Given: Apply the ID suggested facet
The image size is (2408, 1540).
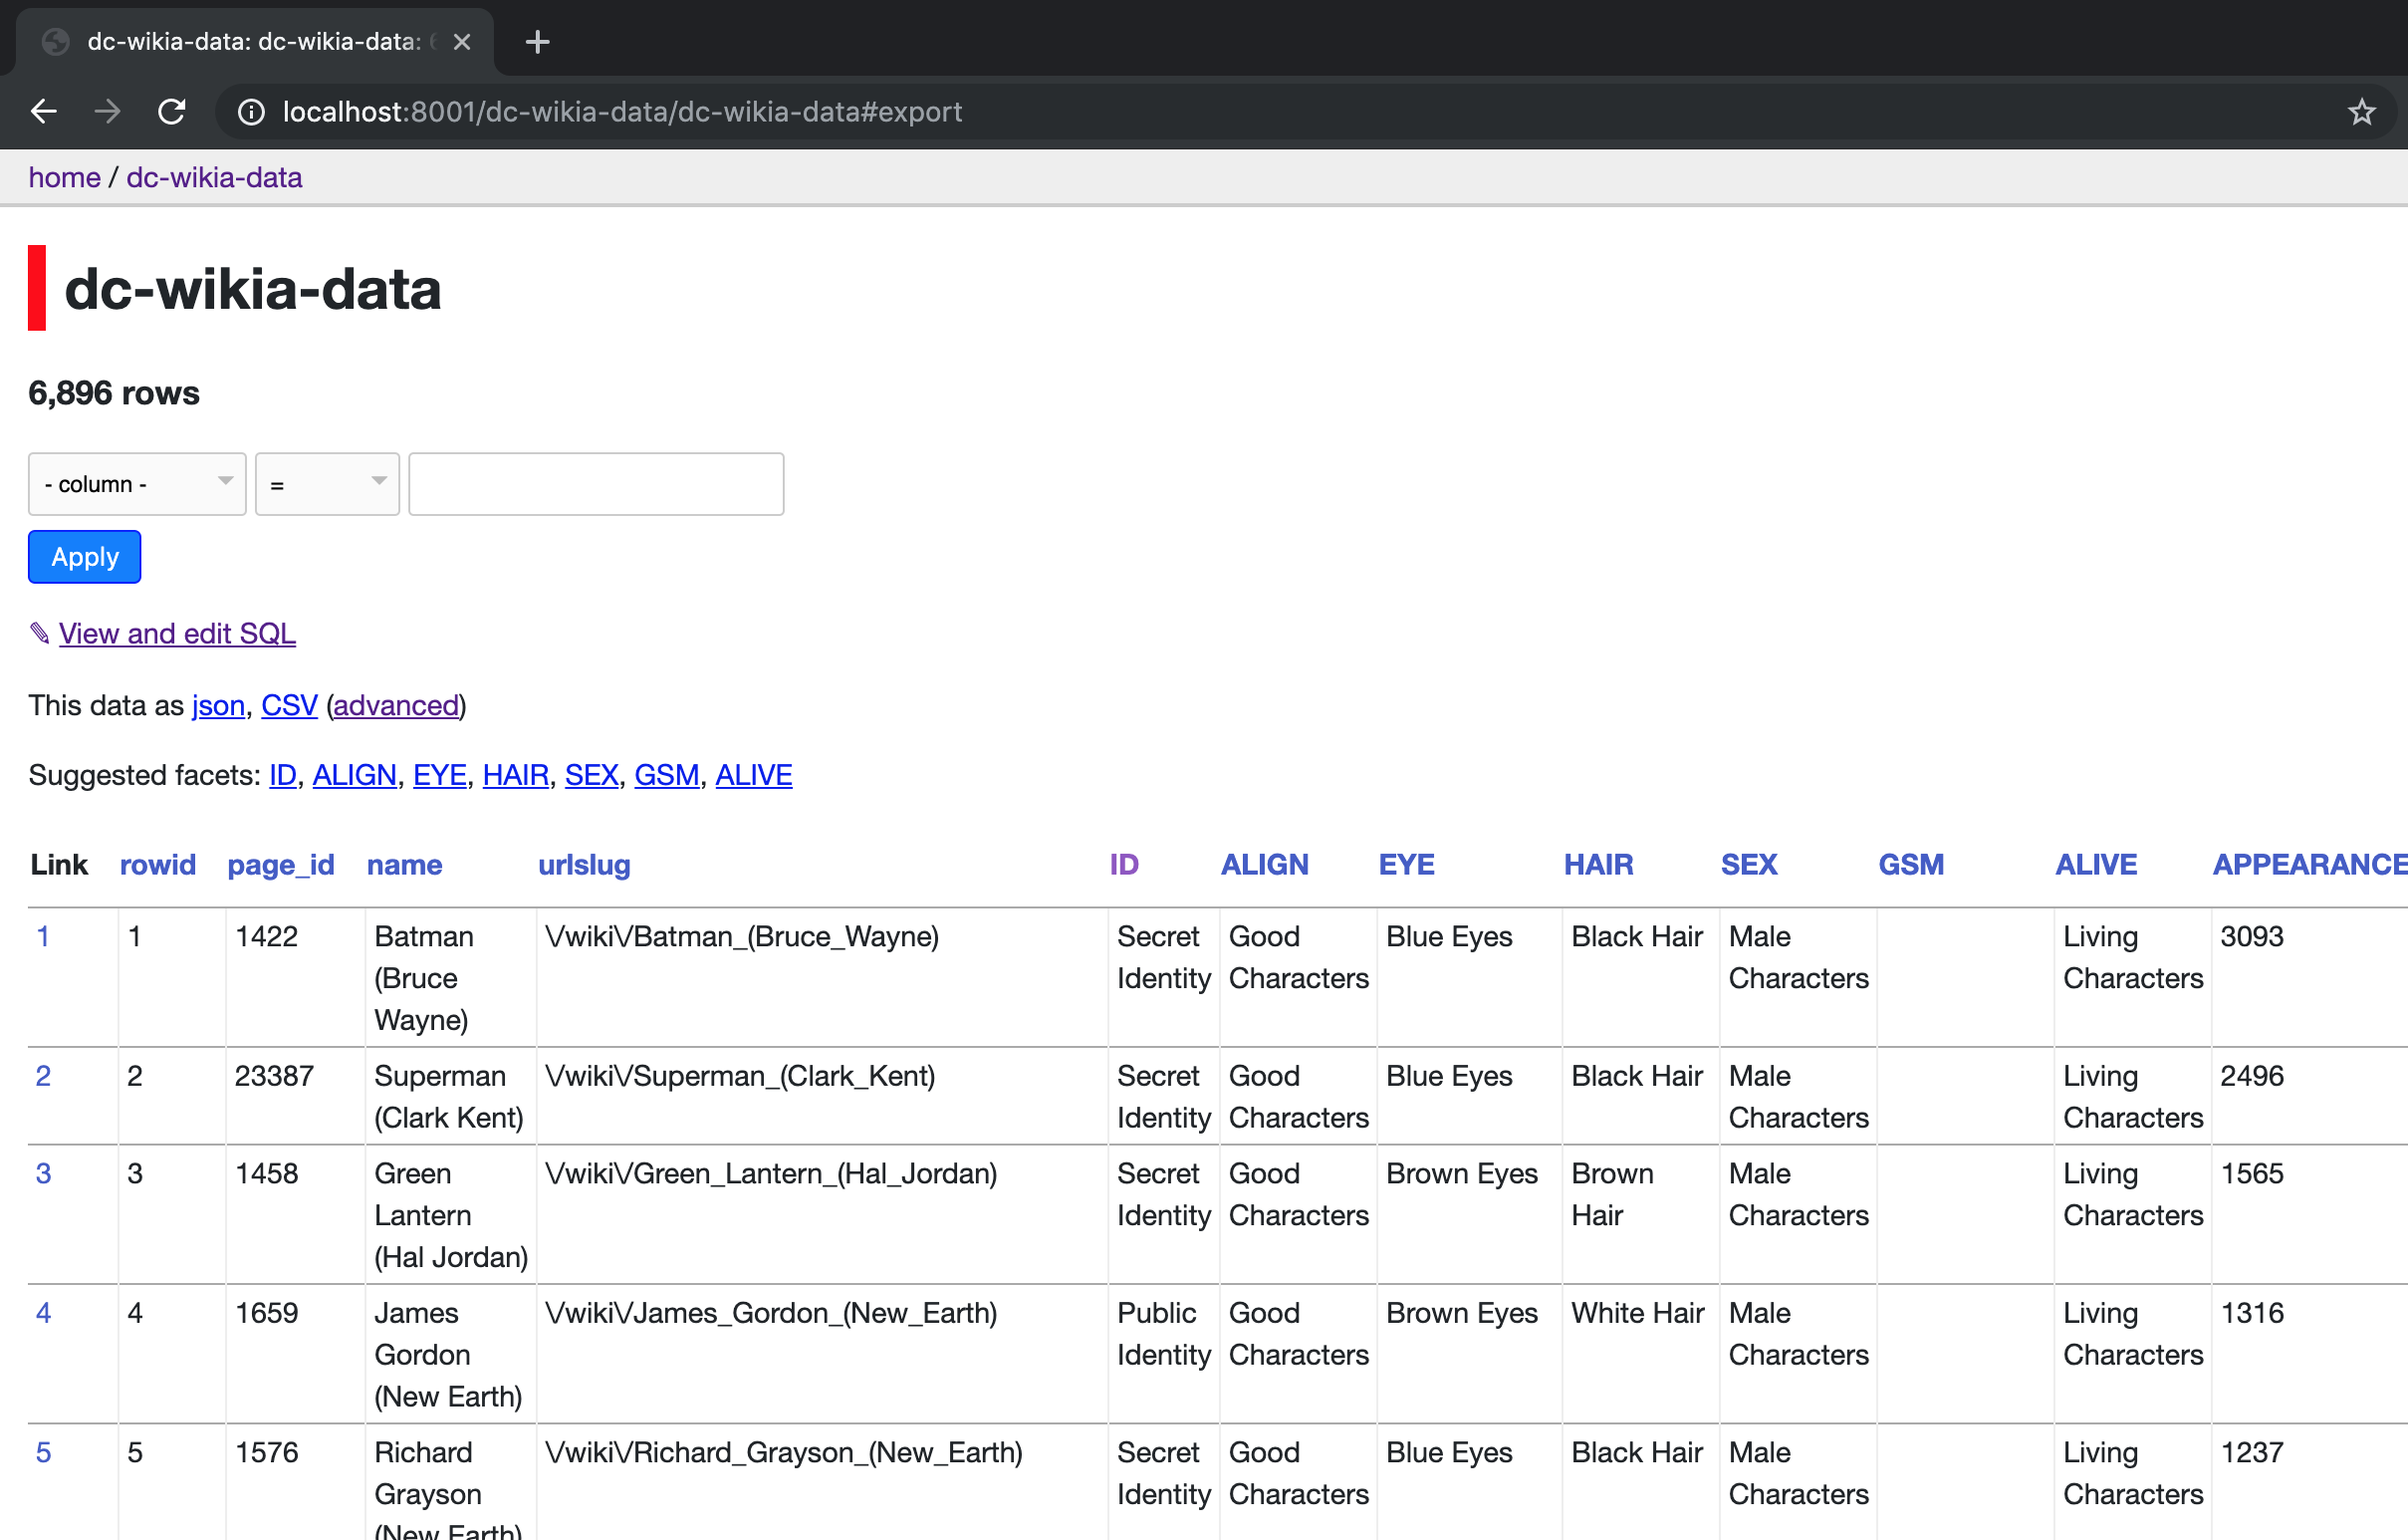Looking at the screenshot, I should 283,776.
